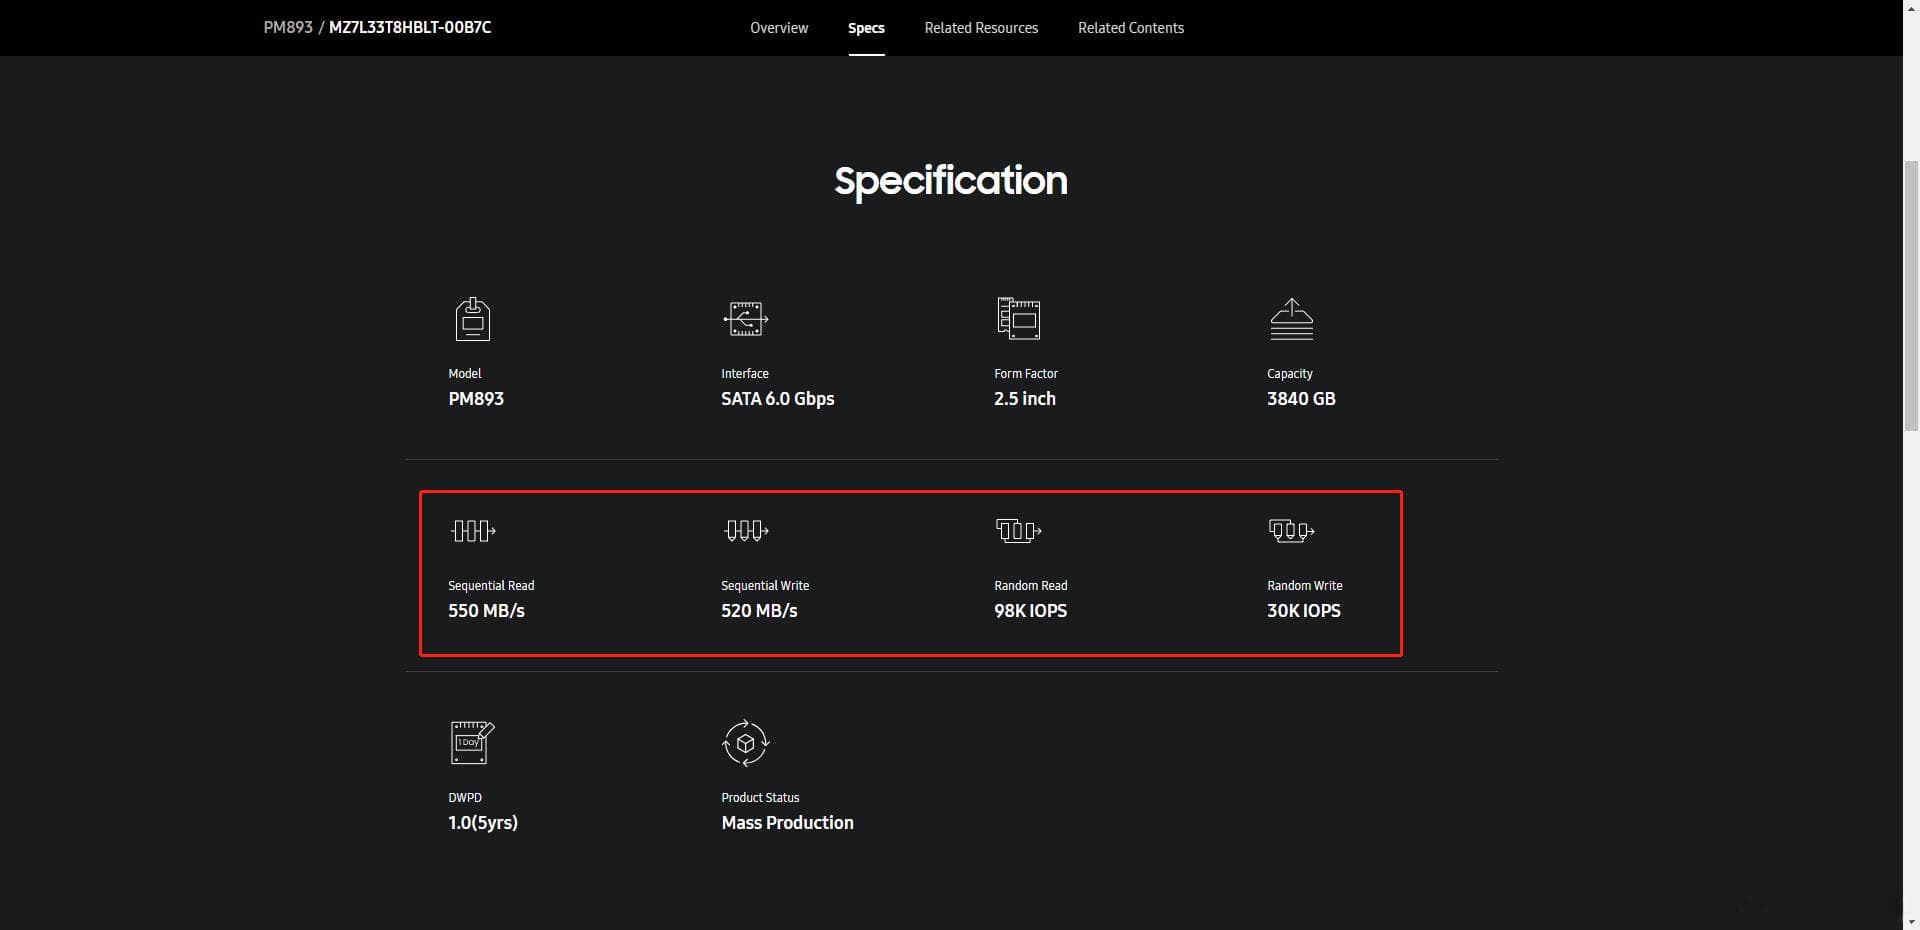Click the Form Factor icon
Screen dimensions: 1920x930
tap(1019, 319)
